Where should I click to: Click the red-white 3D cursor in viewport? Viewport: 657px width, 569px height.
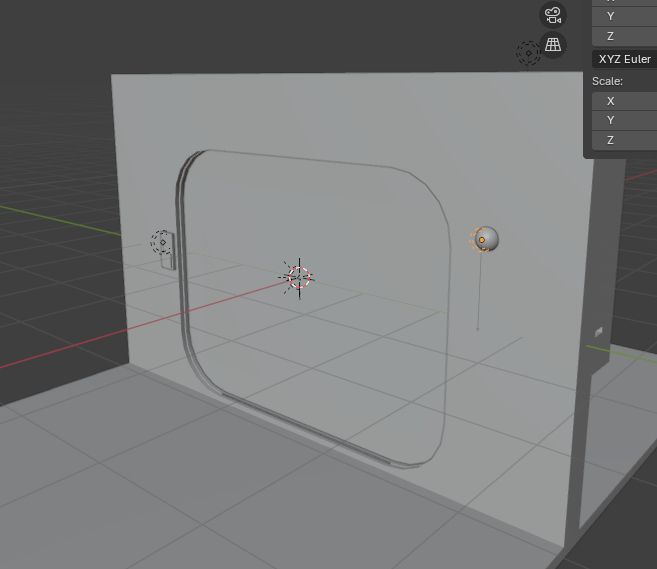coord(299,277)
